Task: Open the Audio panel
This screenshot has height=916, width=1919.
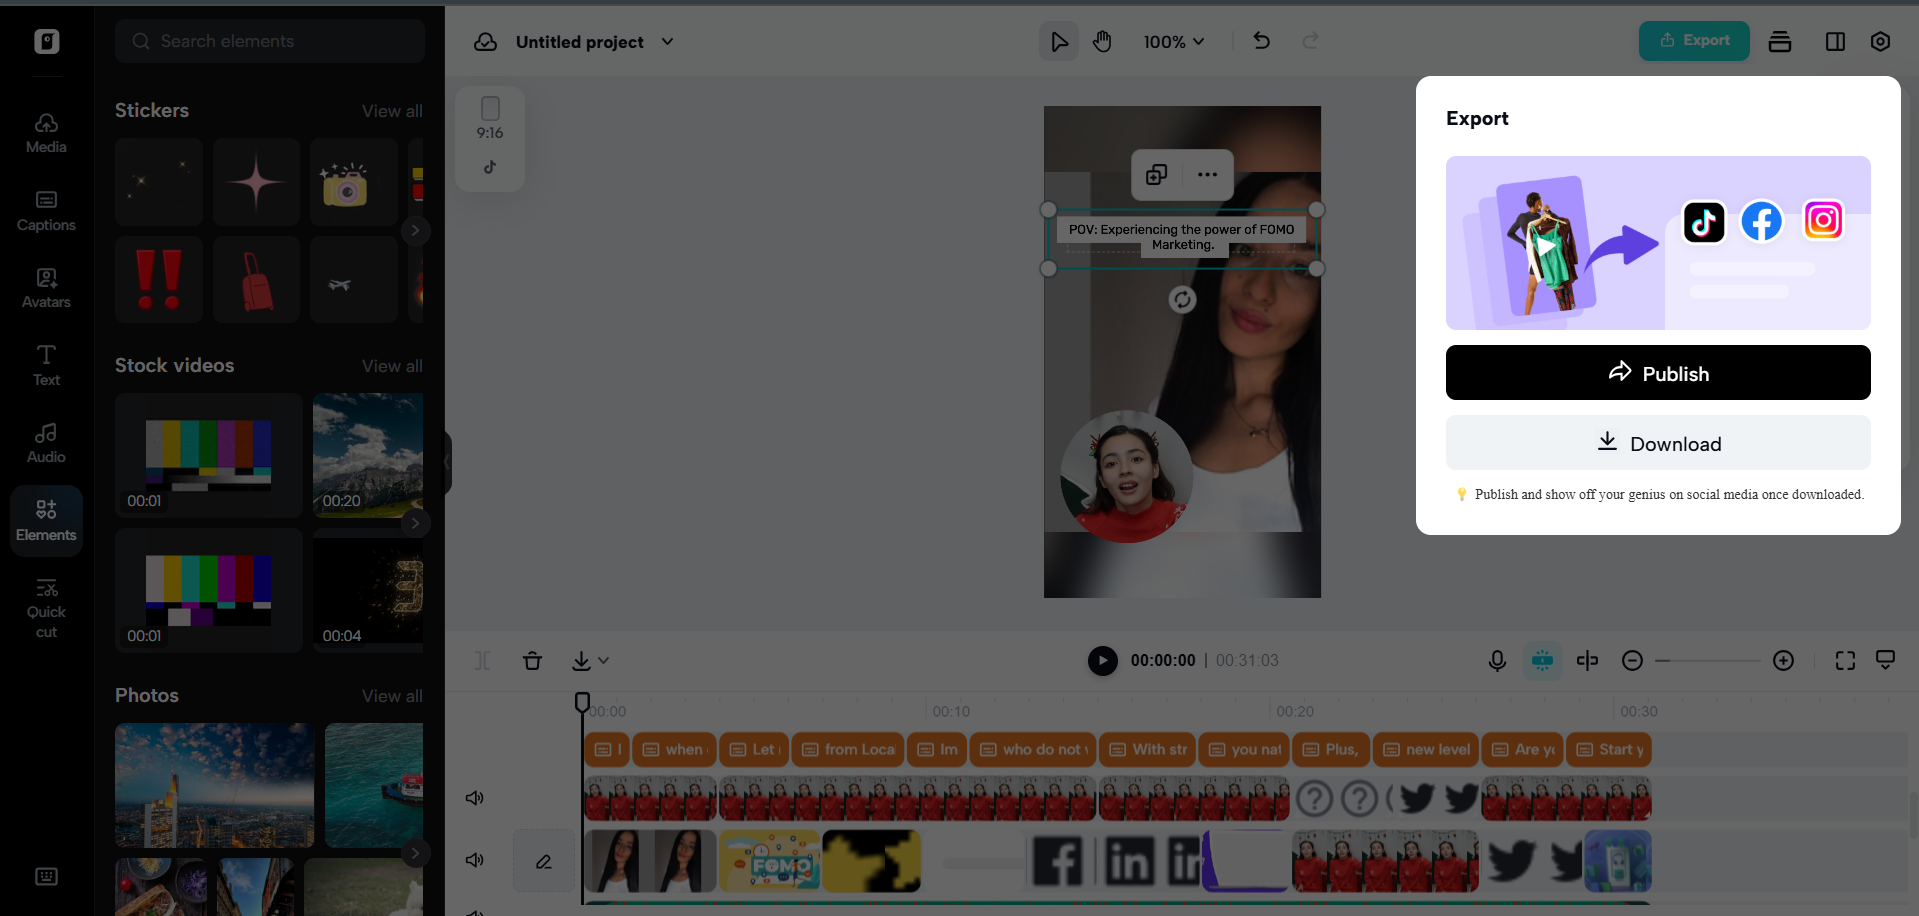Action: click(46, 442)
